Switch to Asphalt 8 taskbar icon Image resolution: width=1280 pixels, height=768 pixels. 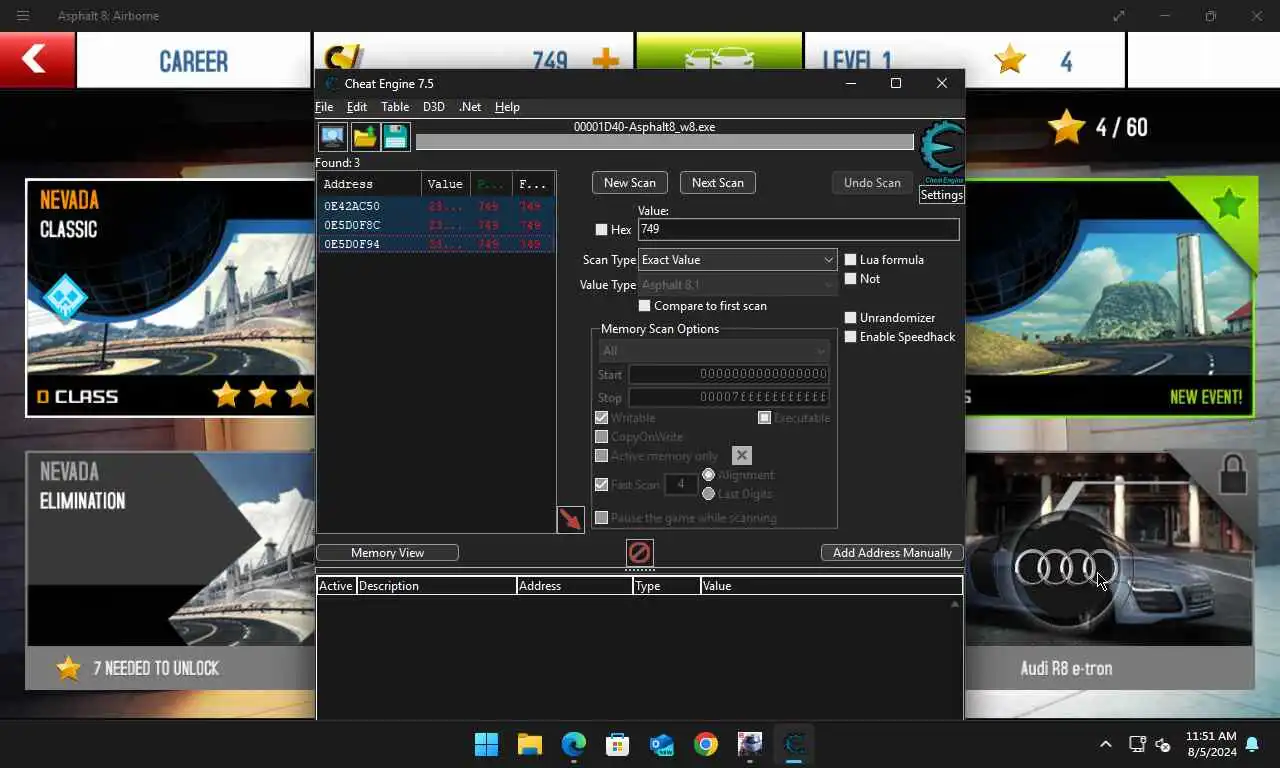tap(750, 744)
